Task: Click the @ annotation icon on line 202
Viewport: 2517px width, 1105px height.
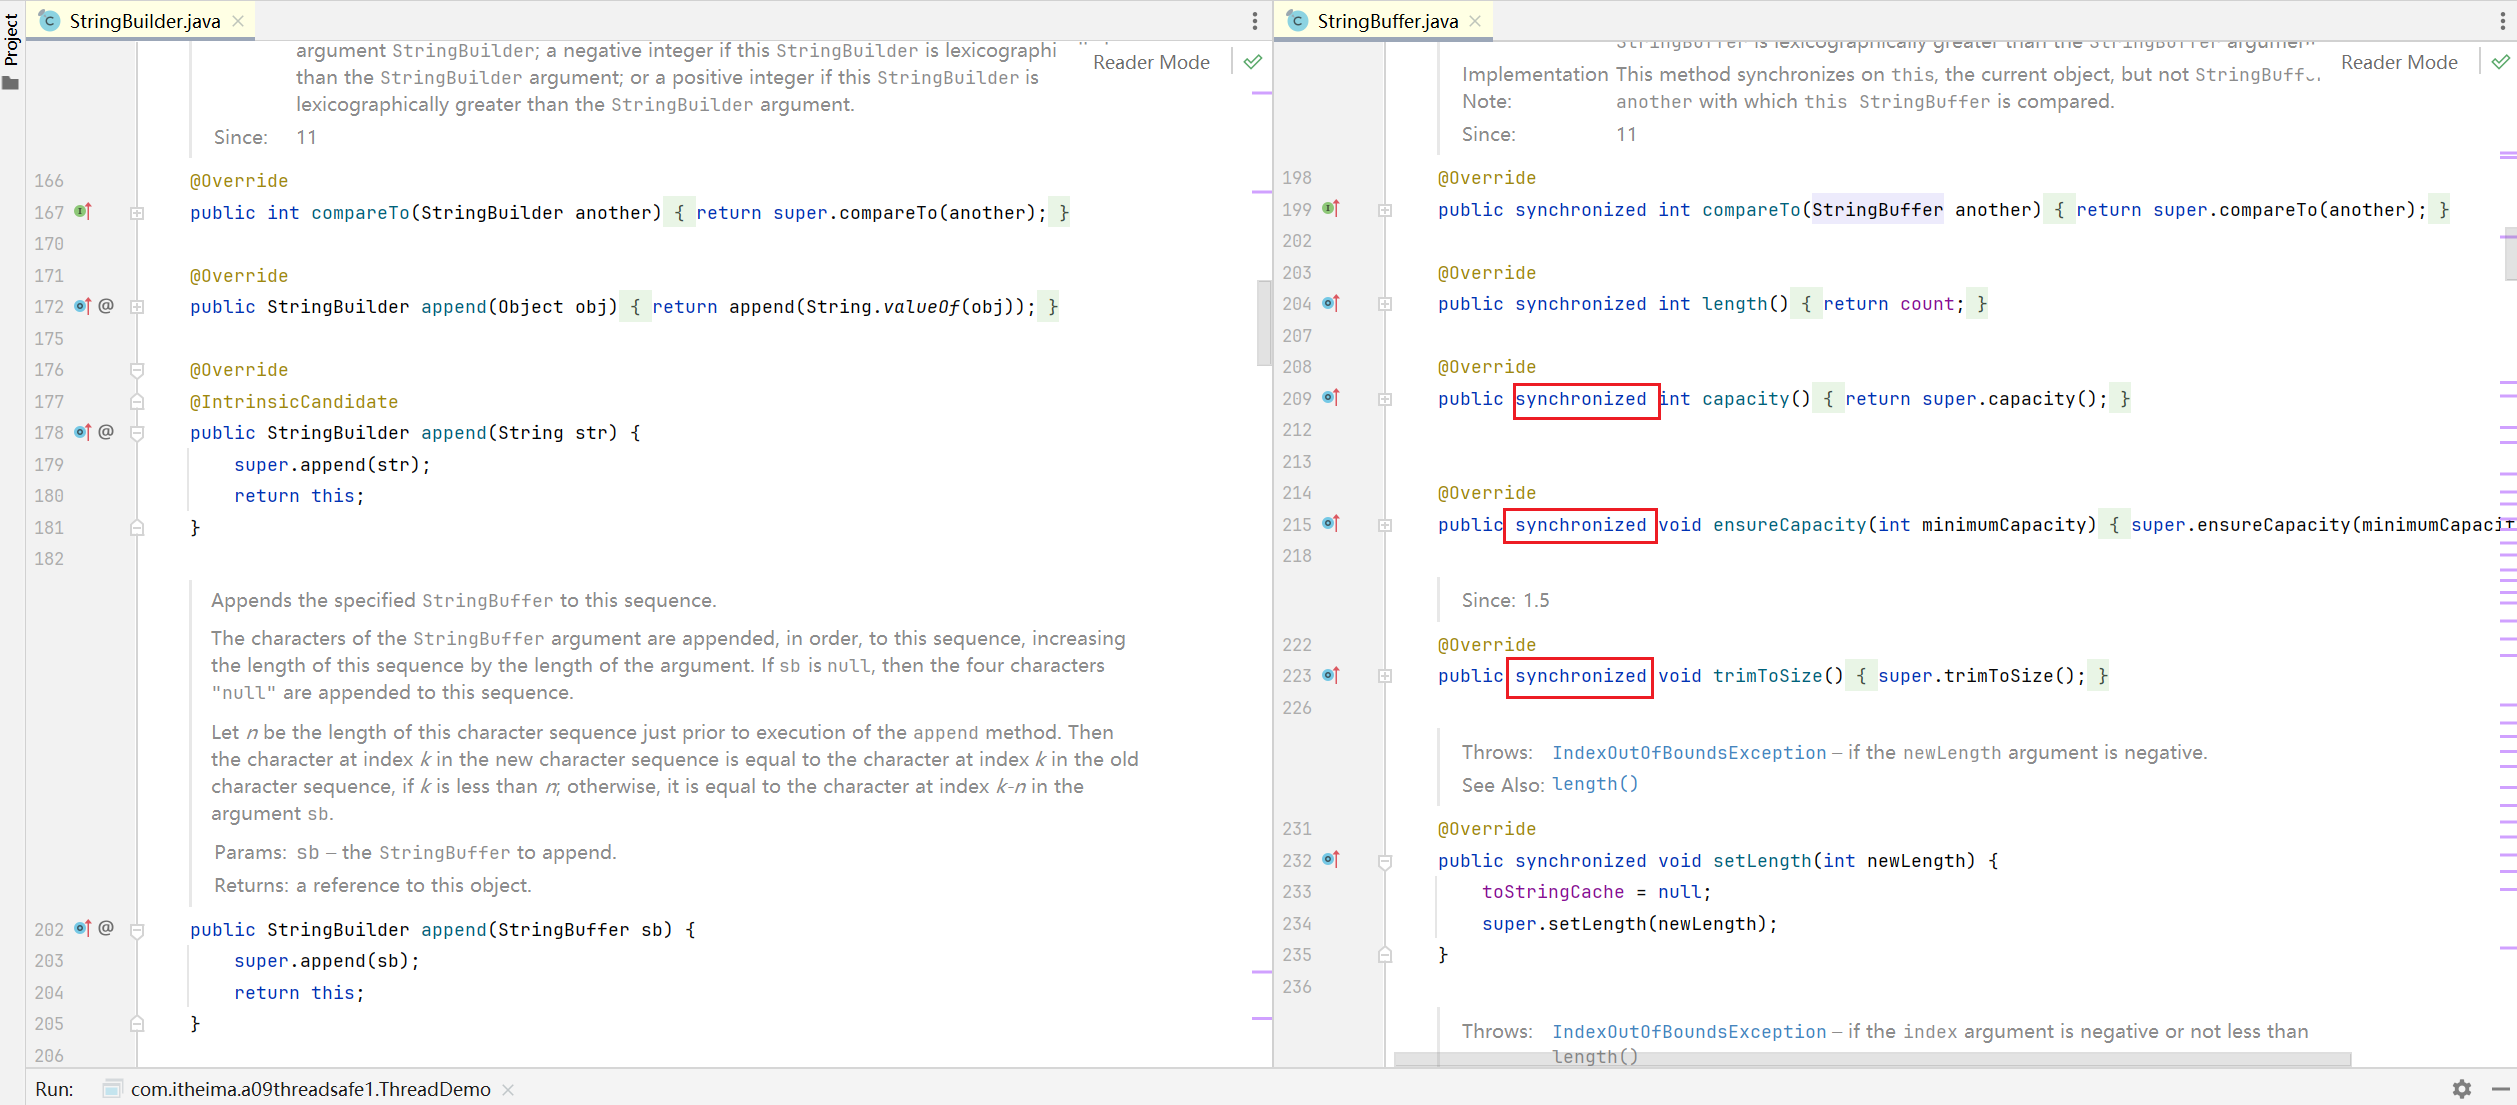Action: pos(106,928)
